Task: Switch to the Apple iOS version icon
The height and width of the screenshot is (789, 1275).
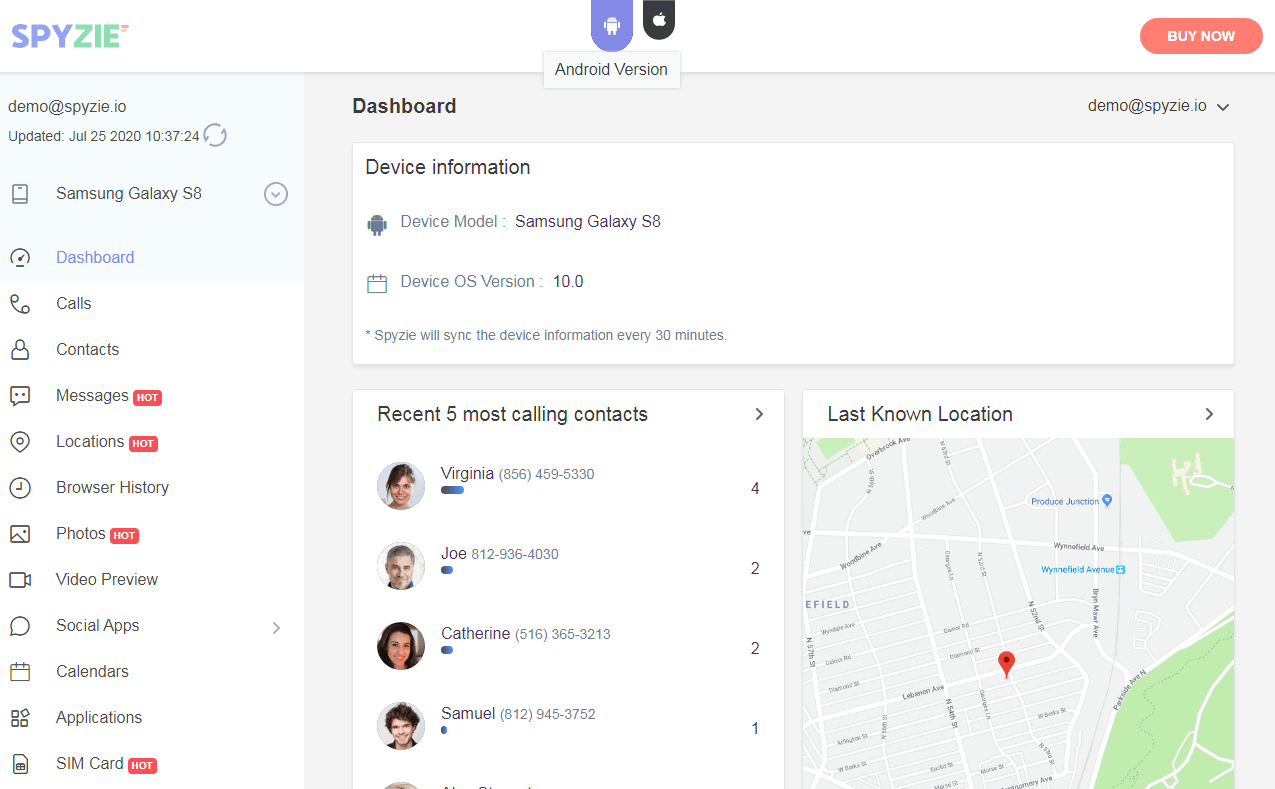Action: tap(659, 20)
